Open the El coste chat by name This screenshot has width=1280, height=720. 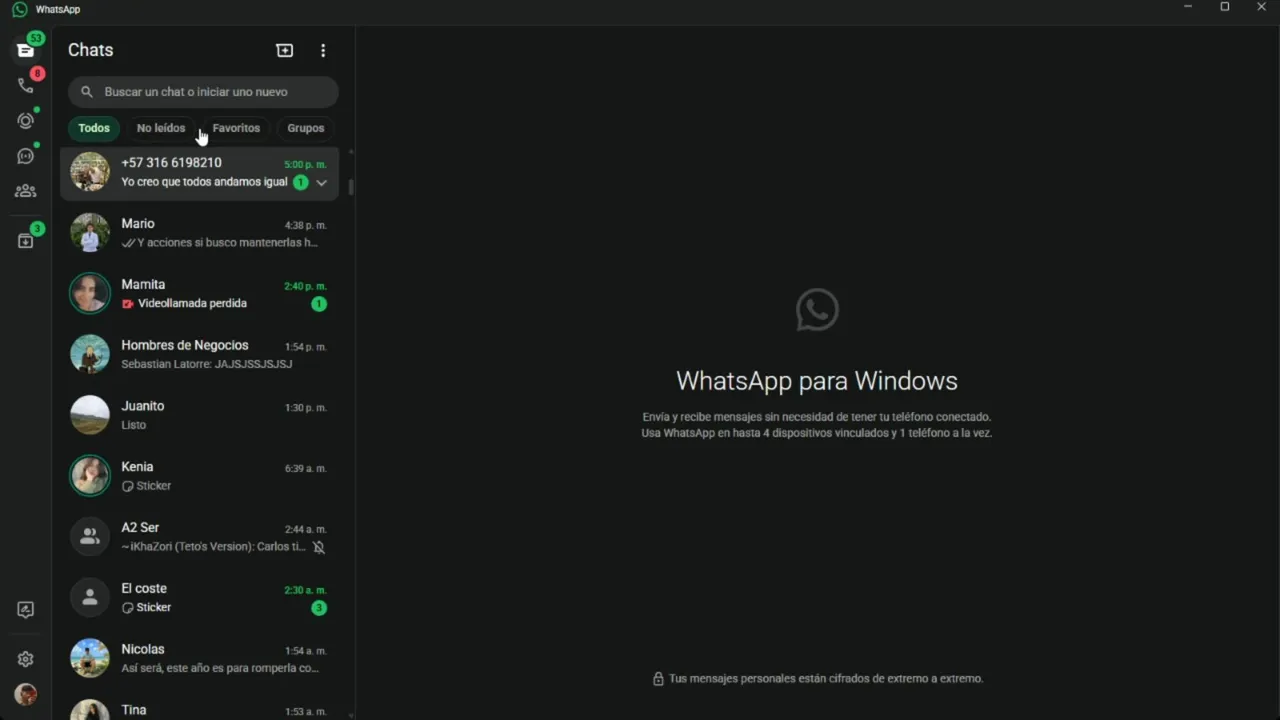(144, 589)
